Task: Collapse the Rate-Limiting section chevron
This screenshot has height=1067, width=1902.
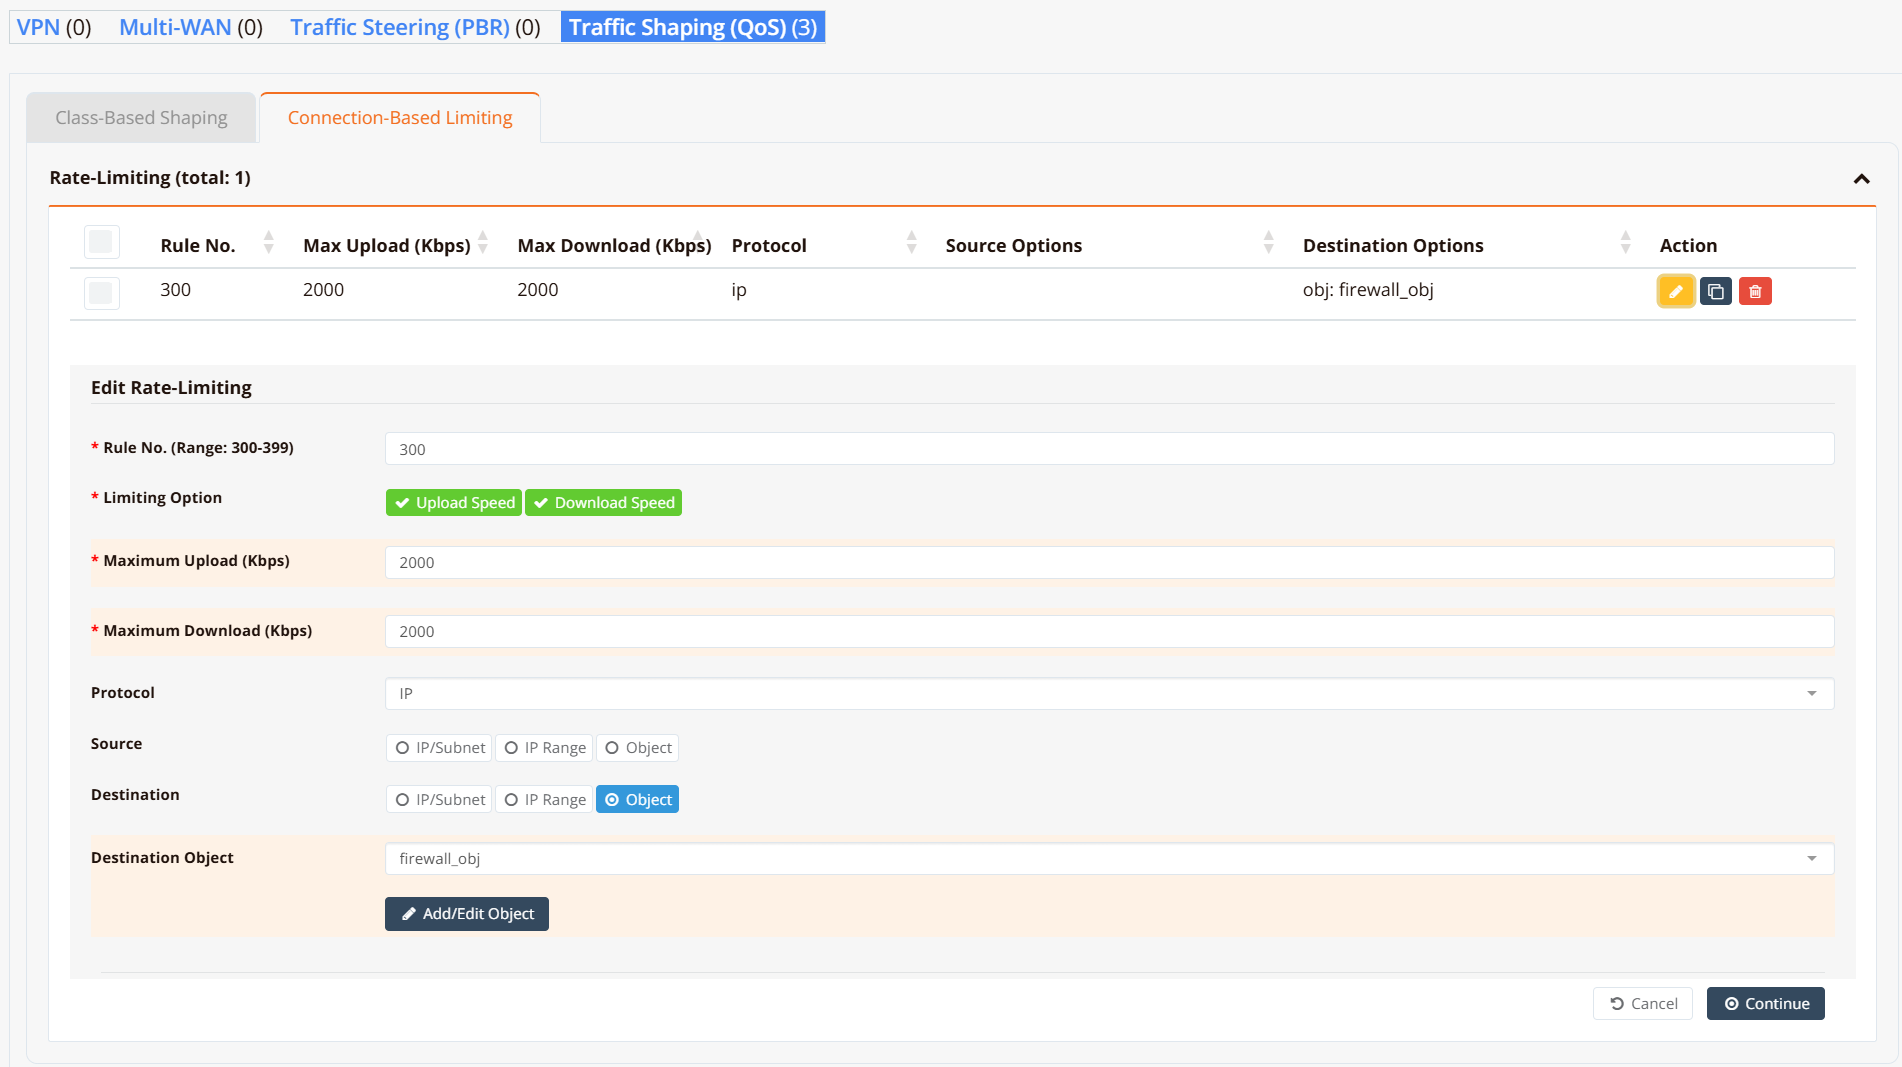Action: [1861, 179]
